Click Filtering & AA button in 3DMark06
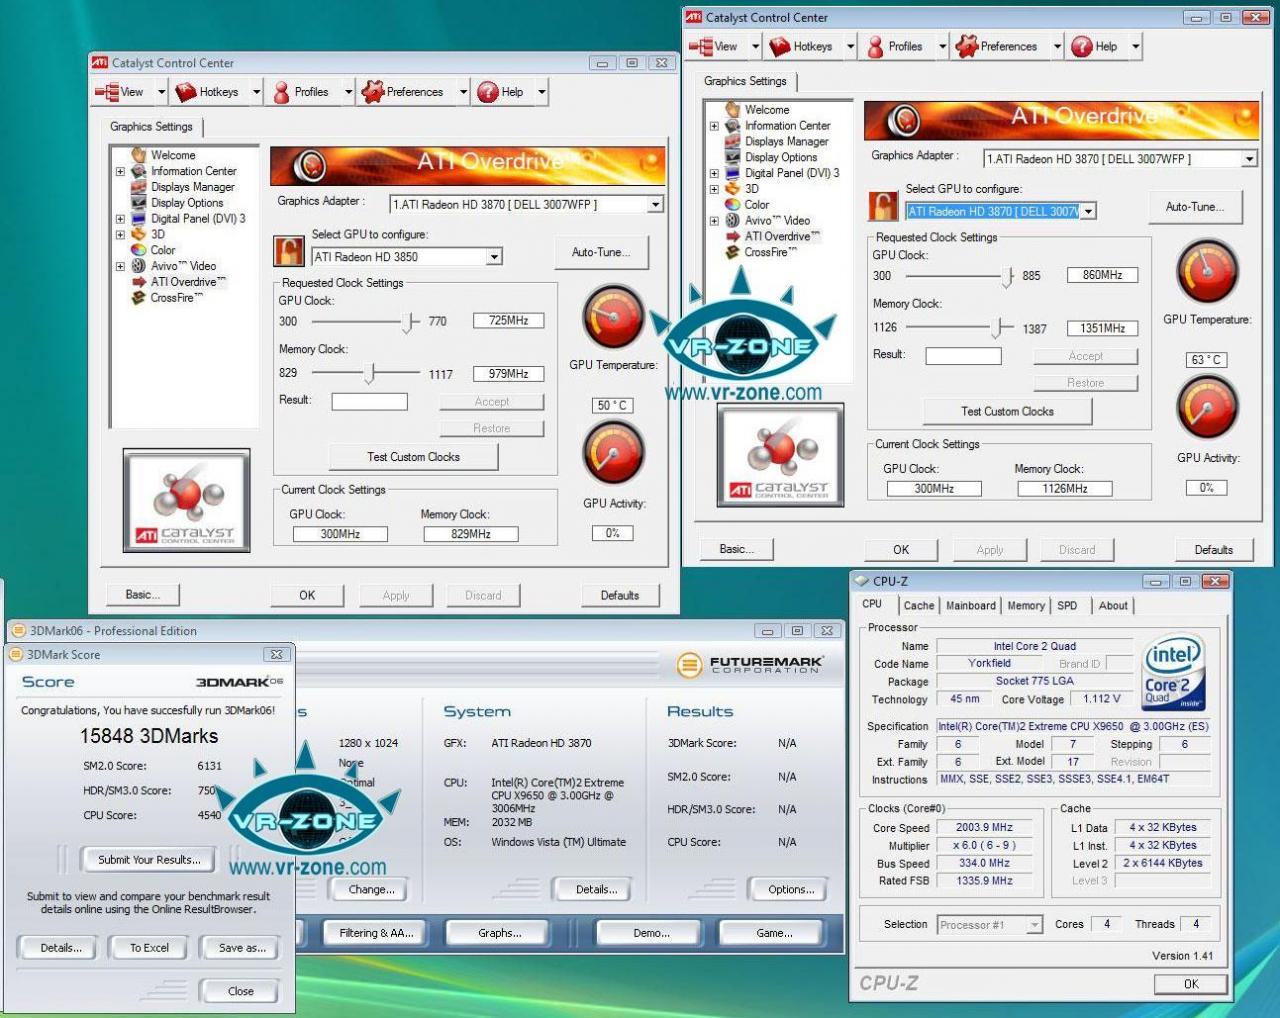The image size is (1280, 1018). click(x=376, y=933)
